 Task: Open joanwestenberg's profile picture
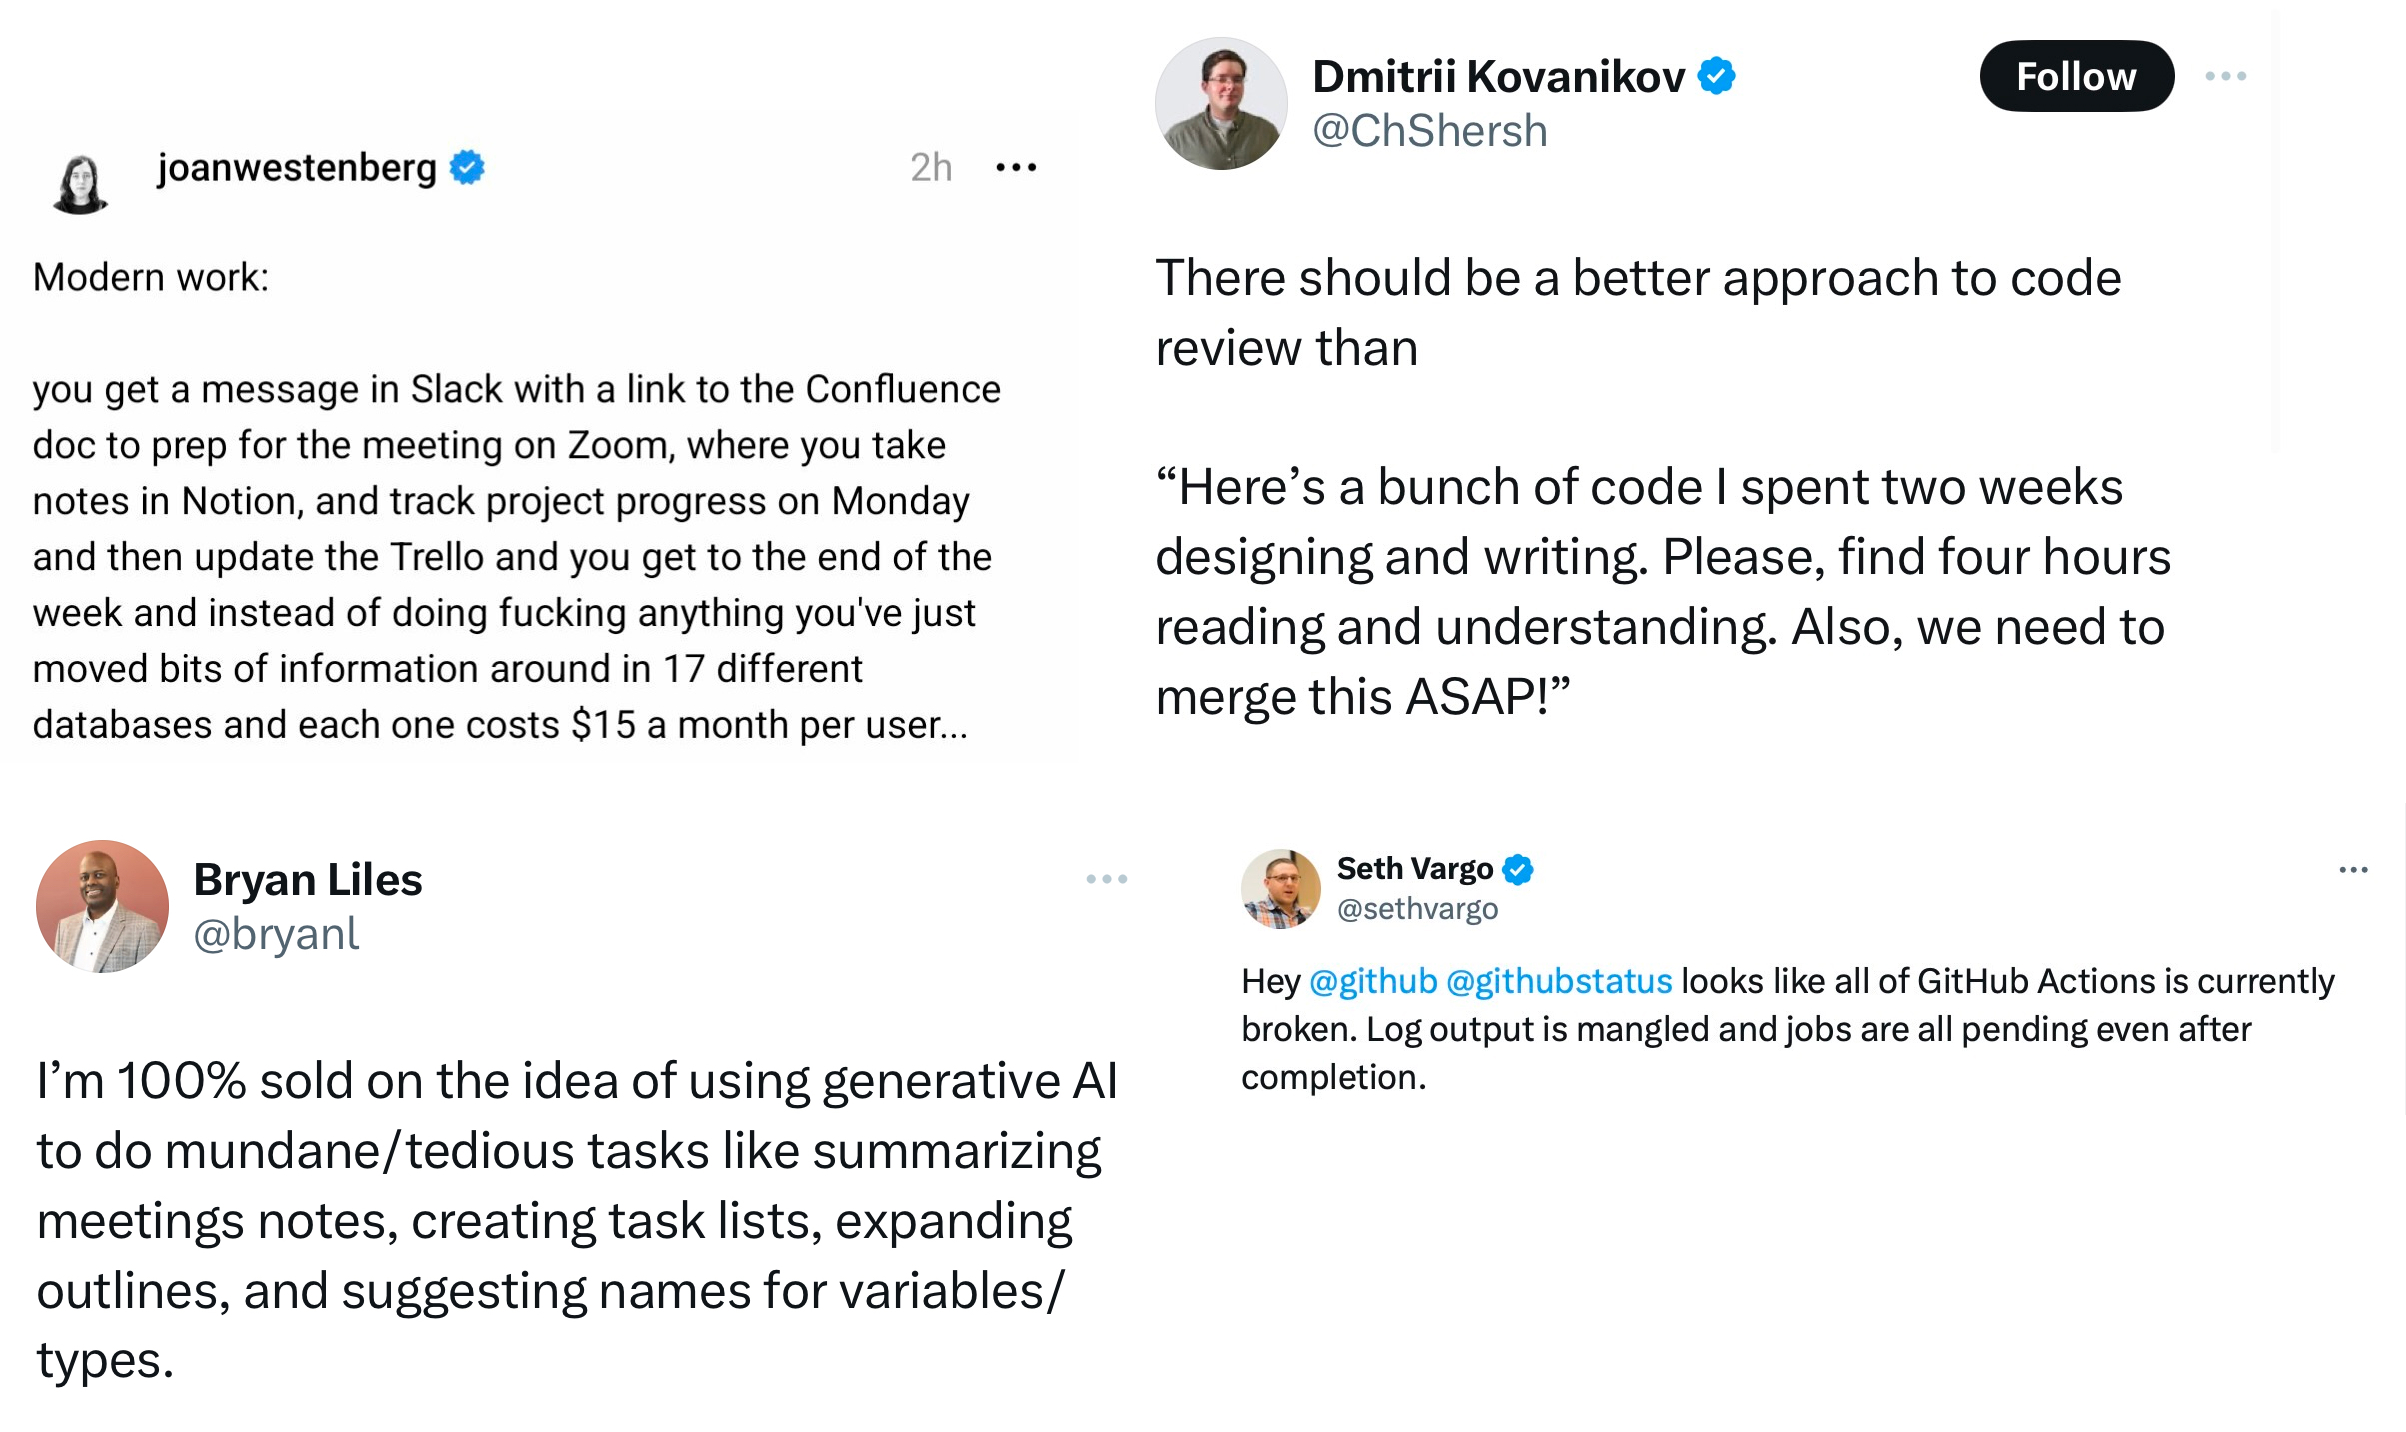pyautogui.click(x=80, y=184)
